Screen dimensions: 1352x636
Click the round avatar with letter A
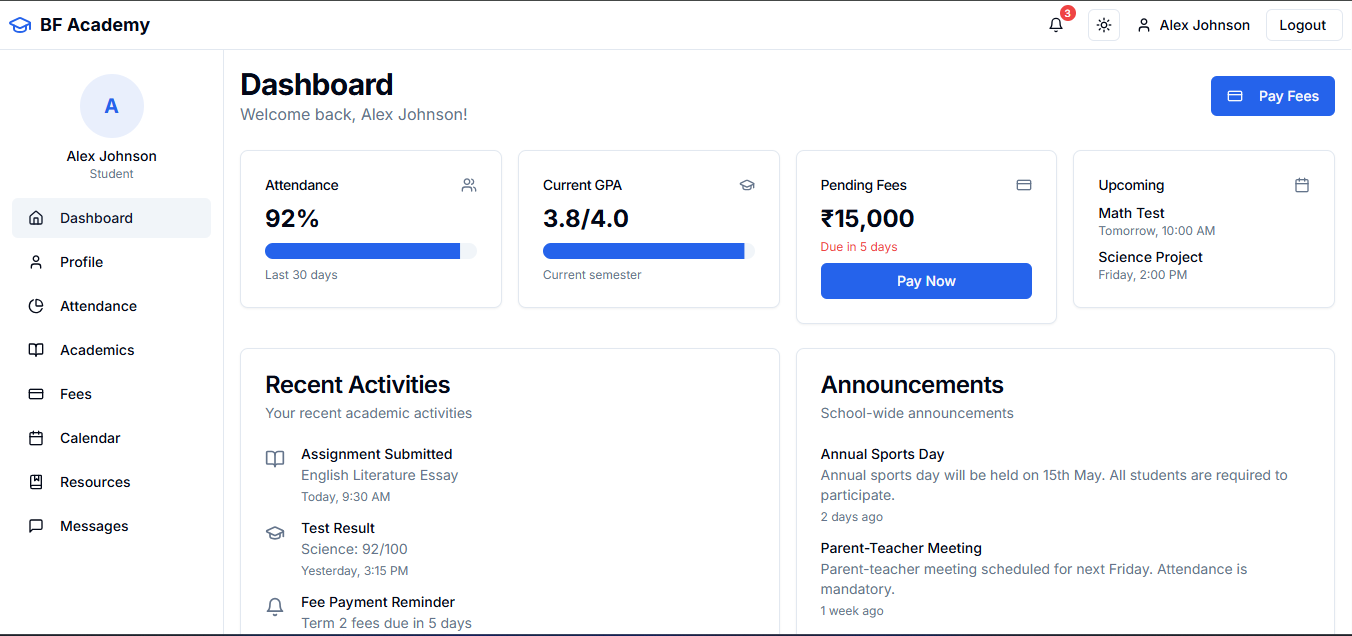pyautogui.click(x=112, y=106)
